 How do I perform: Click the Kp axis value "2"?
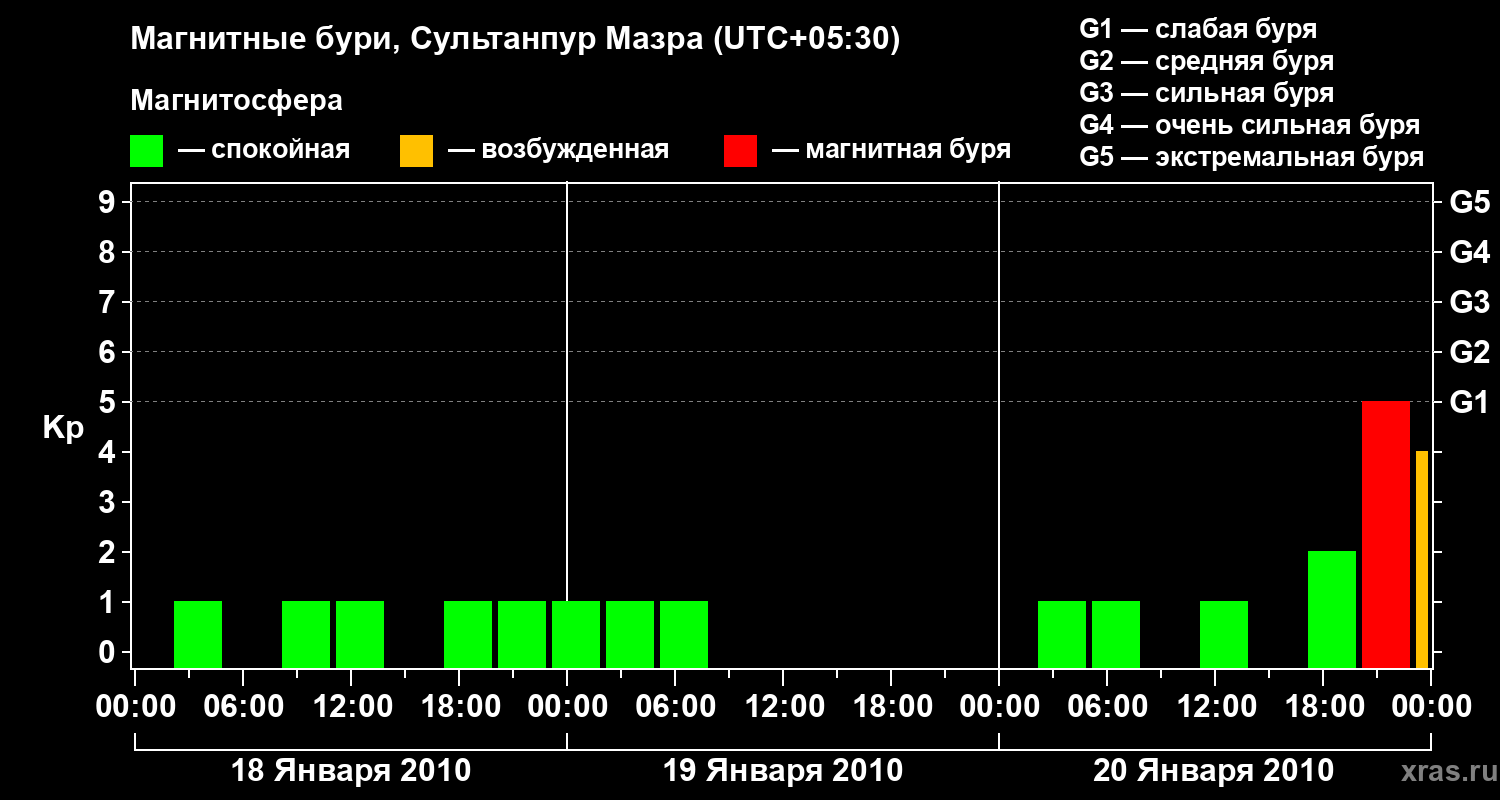(109, 552)
